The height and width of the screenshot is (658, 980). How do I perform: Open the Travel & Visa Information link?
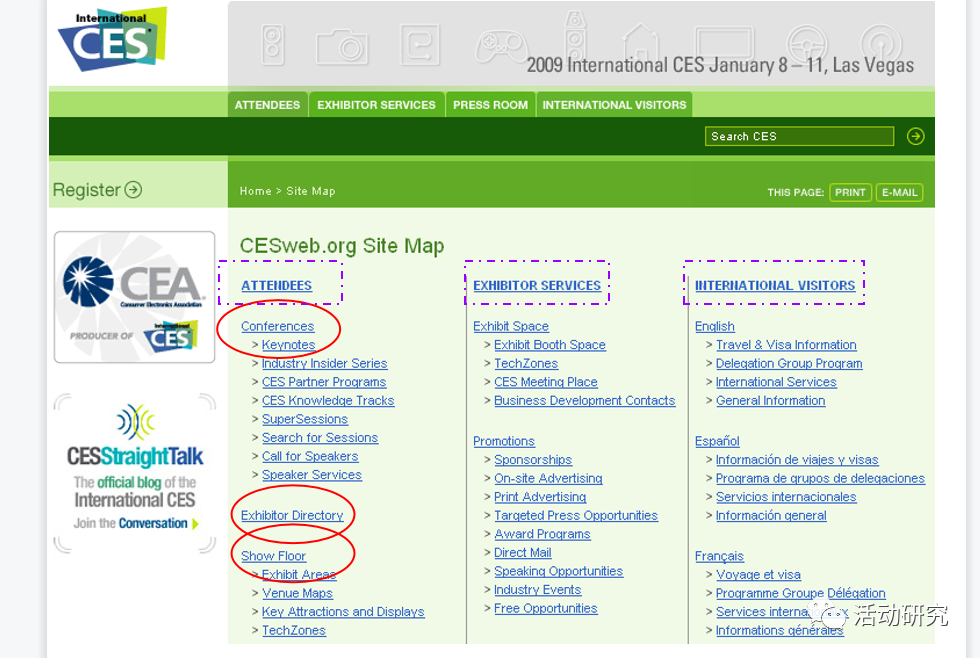pos(786,345)
